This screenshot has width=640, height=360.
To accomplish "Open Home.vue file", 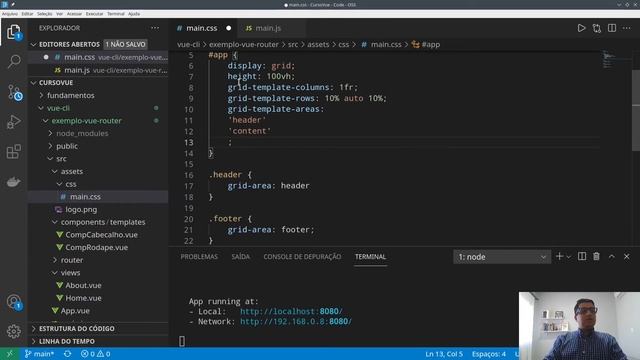I will (x=83, y=298).
